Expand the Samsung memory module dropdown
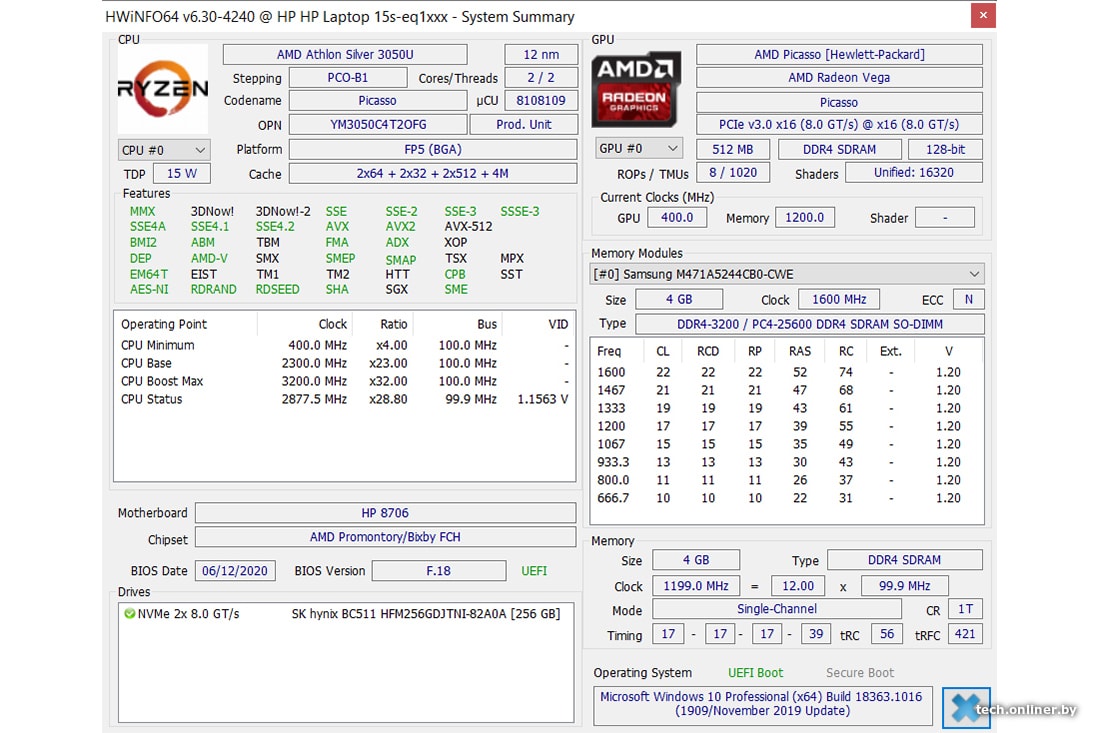 click(x=786, y=274)
